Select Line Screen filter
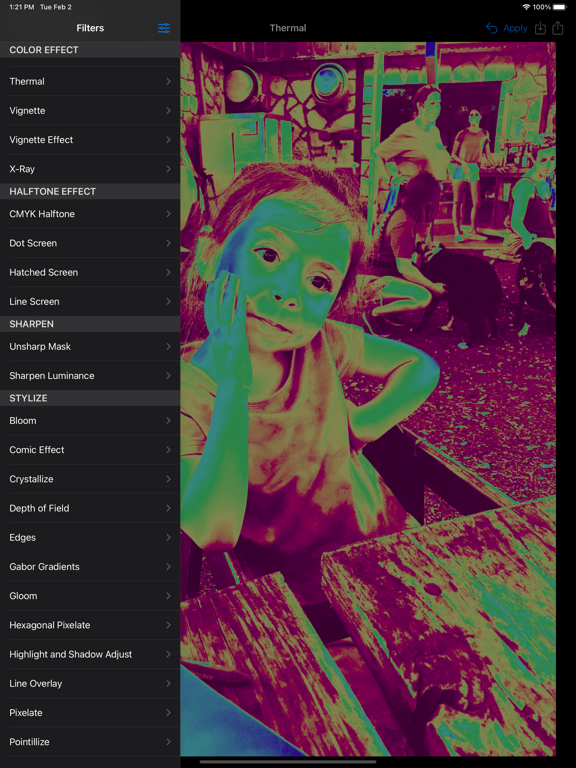 (x=90, y=302)
